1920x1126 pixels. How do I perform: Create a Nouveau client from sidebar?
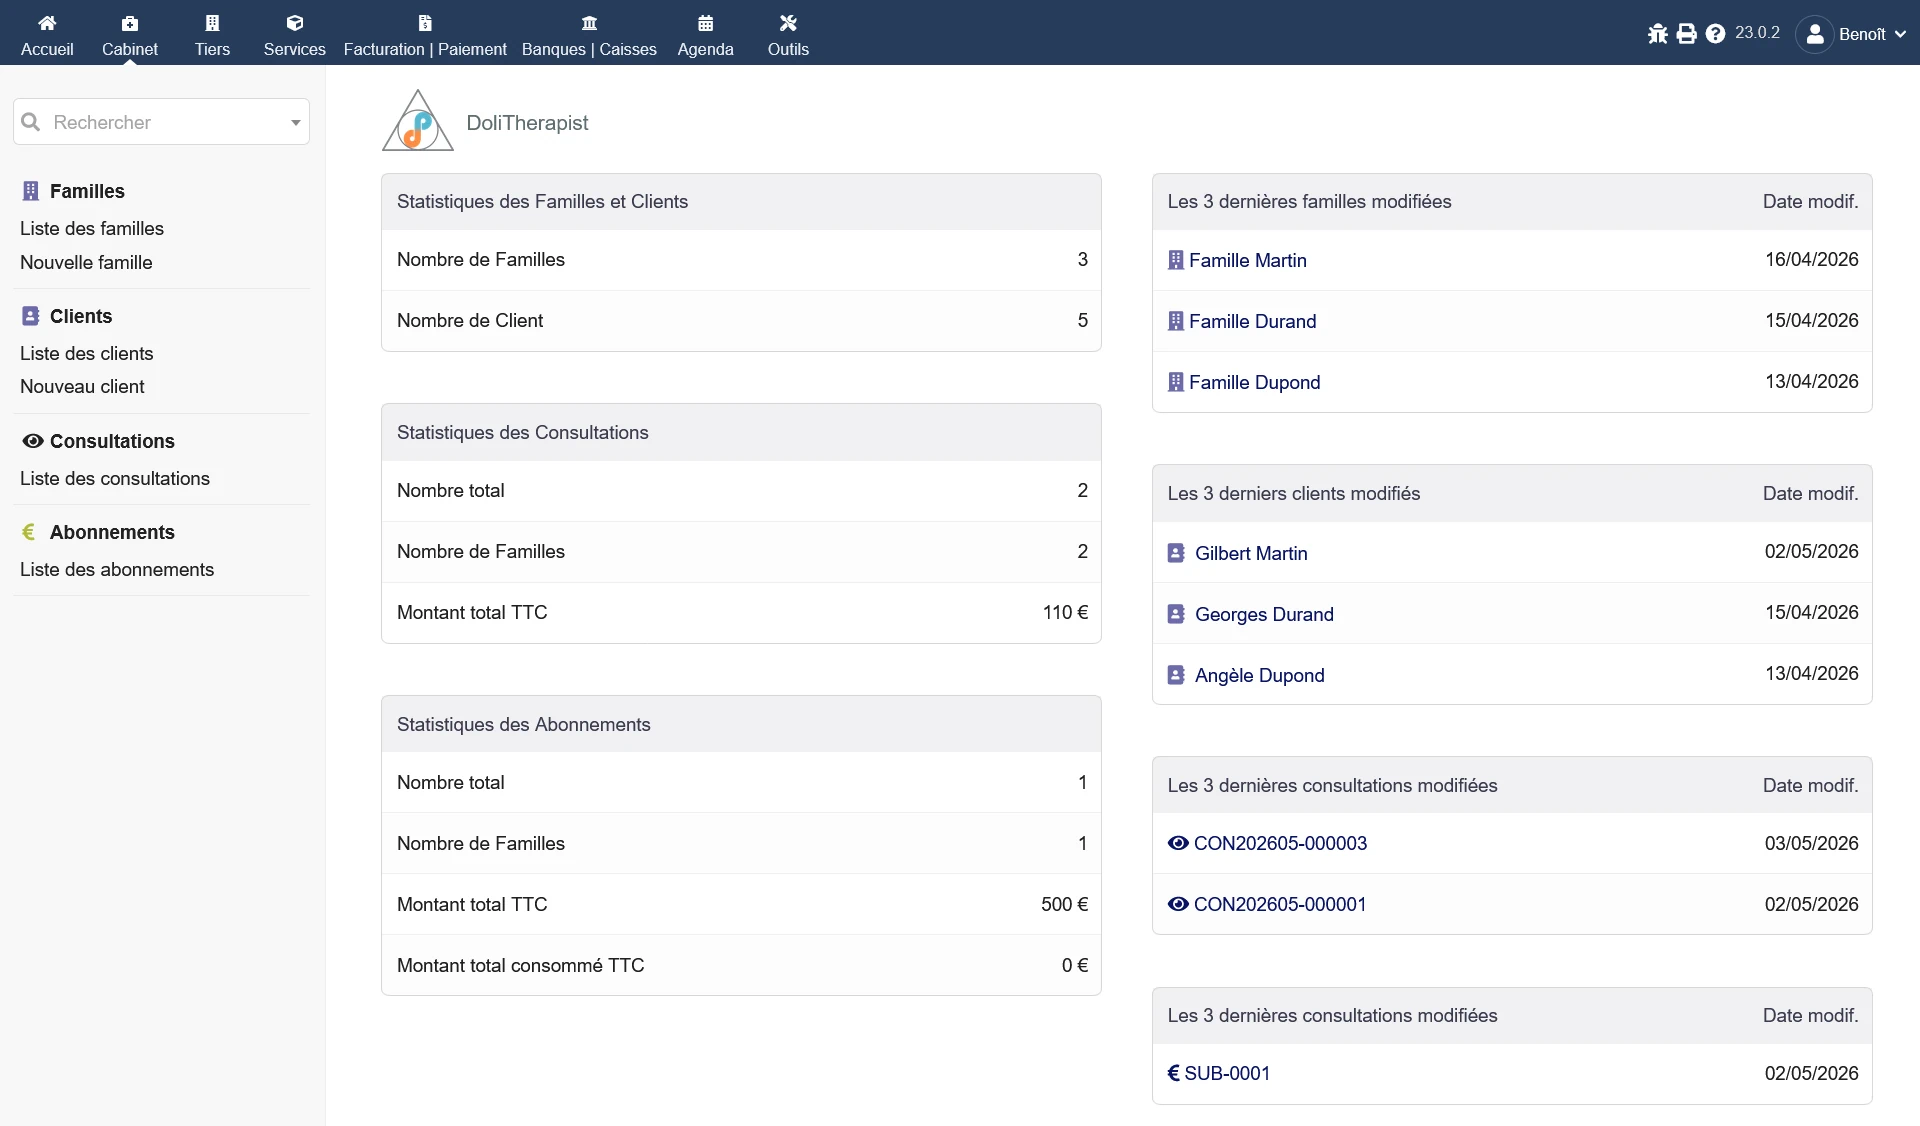coord(82,386)
